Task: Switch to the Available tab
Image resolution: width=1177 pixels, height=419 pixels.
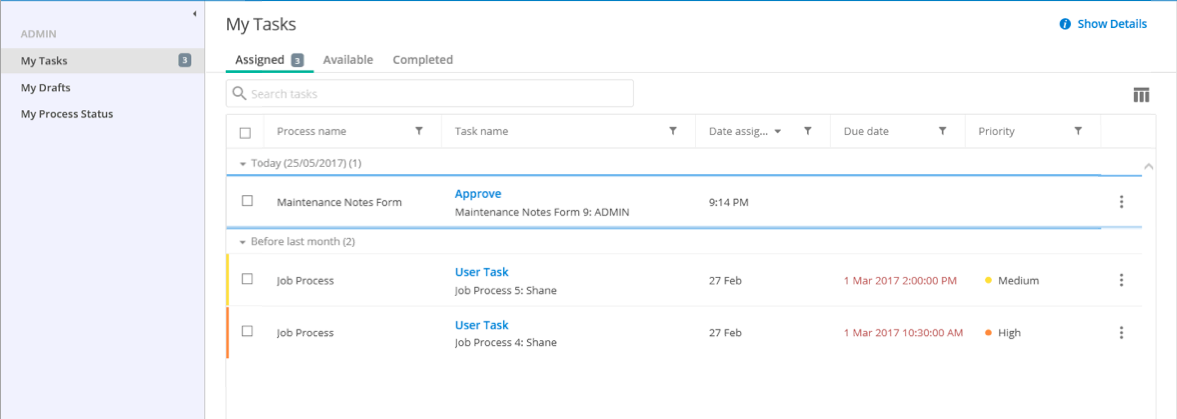Action: tap(348, 60)
